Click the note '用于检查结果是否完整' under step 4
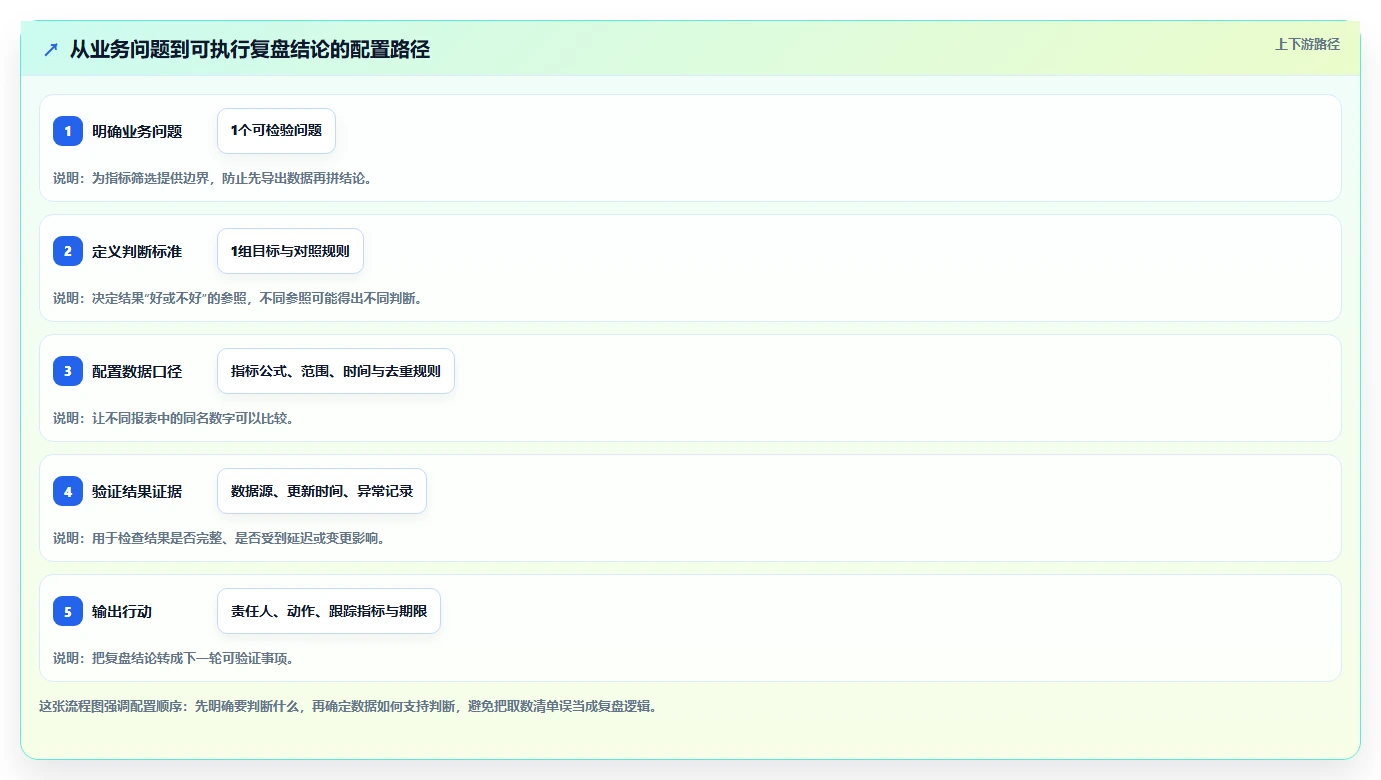This screenshot has width=1381, height=780. coord(219,538)
